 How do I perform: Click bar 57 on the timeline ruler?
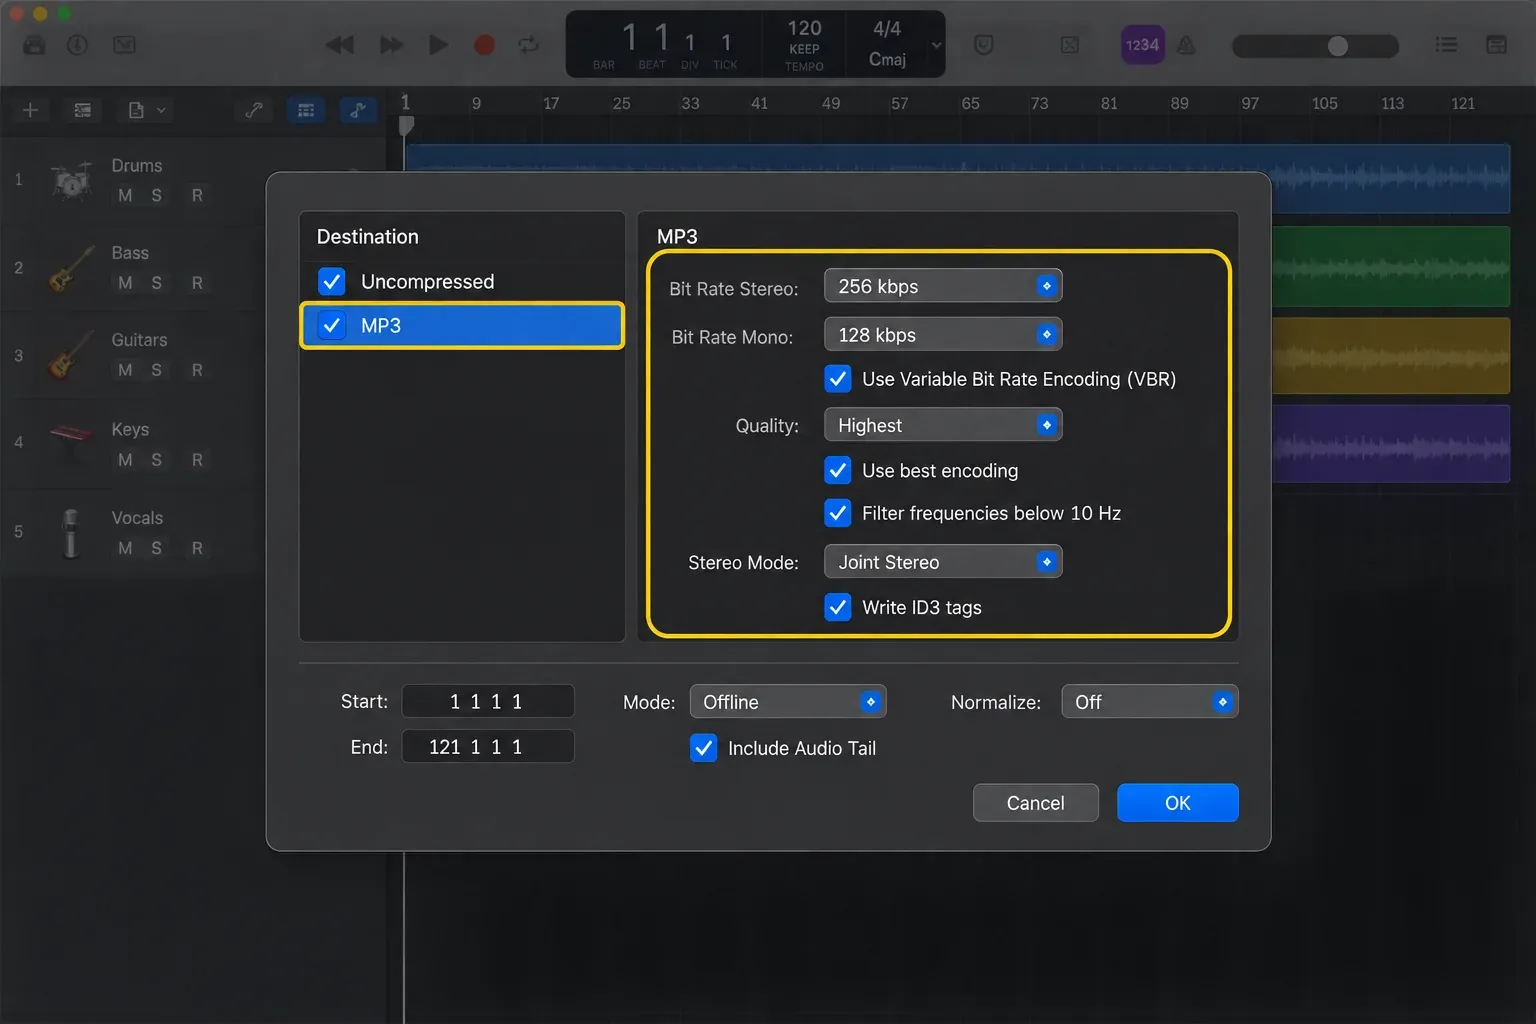(900, 104)
